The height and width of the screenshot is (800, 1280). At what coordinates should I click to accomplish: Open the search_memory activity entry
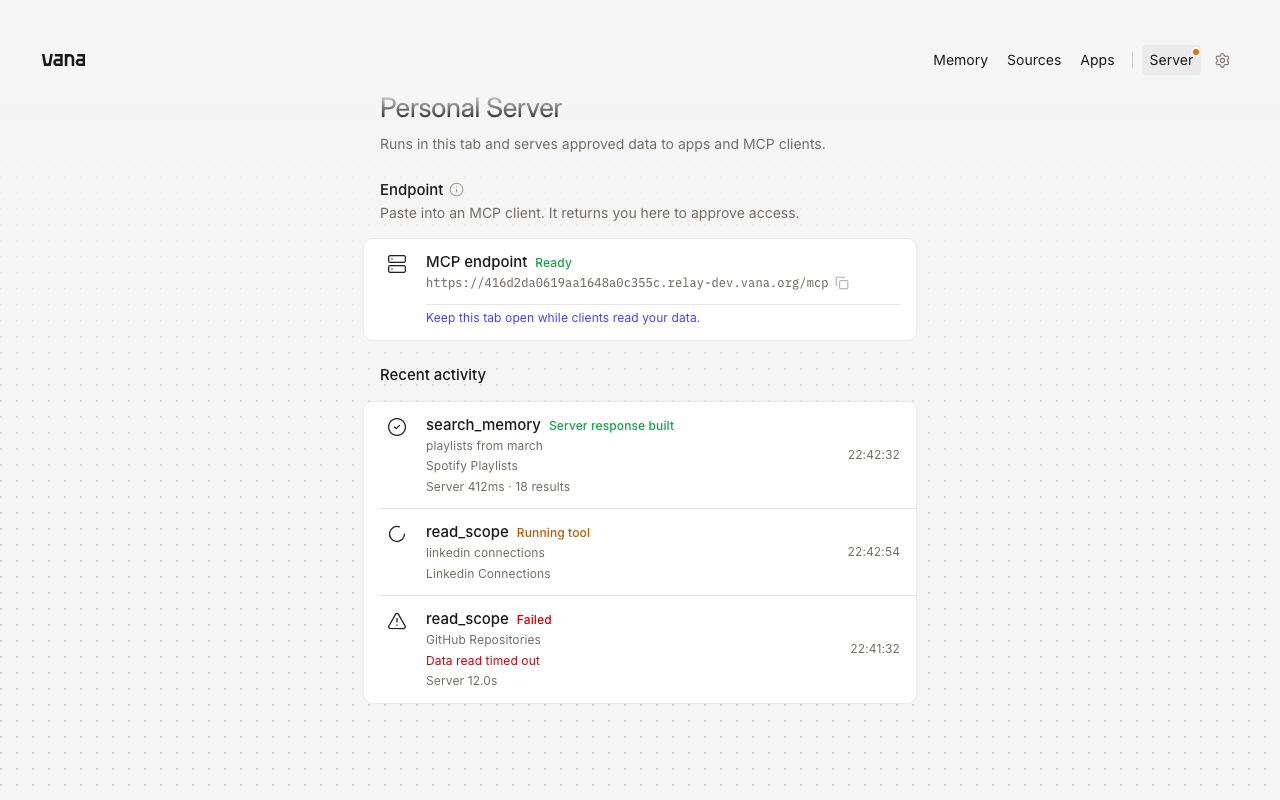click(x=640, y=455)
